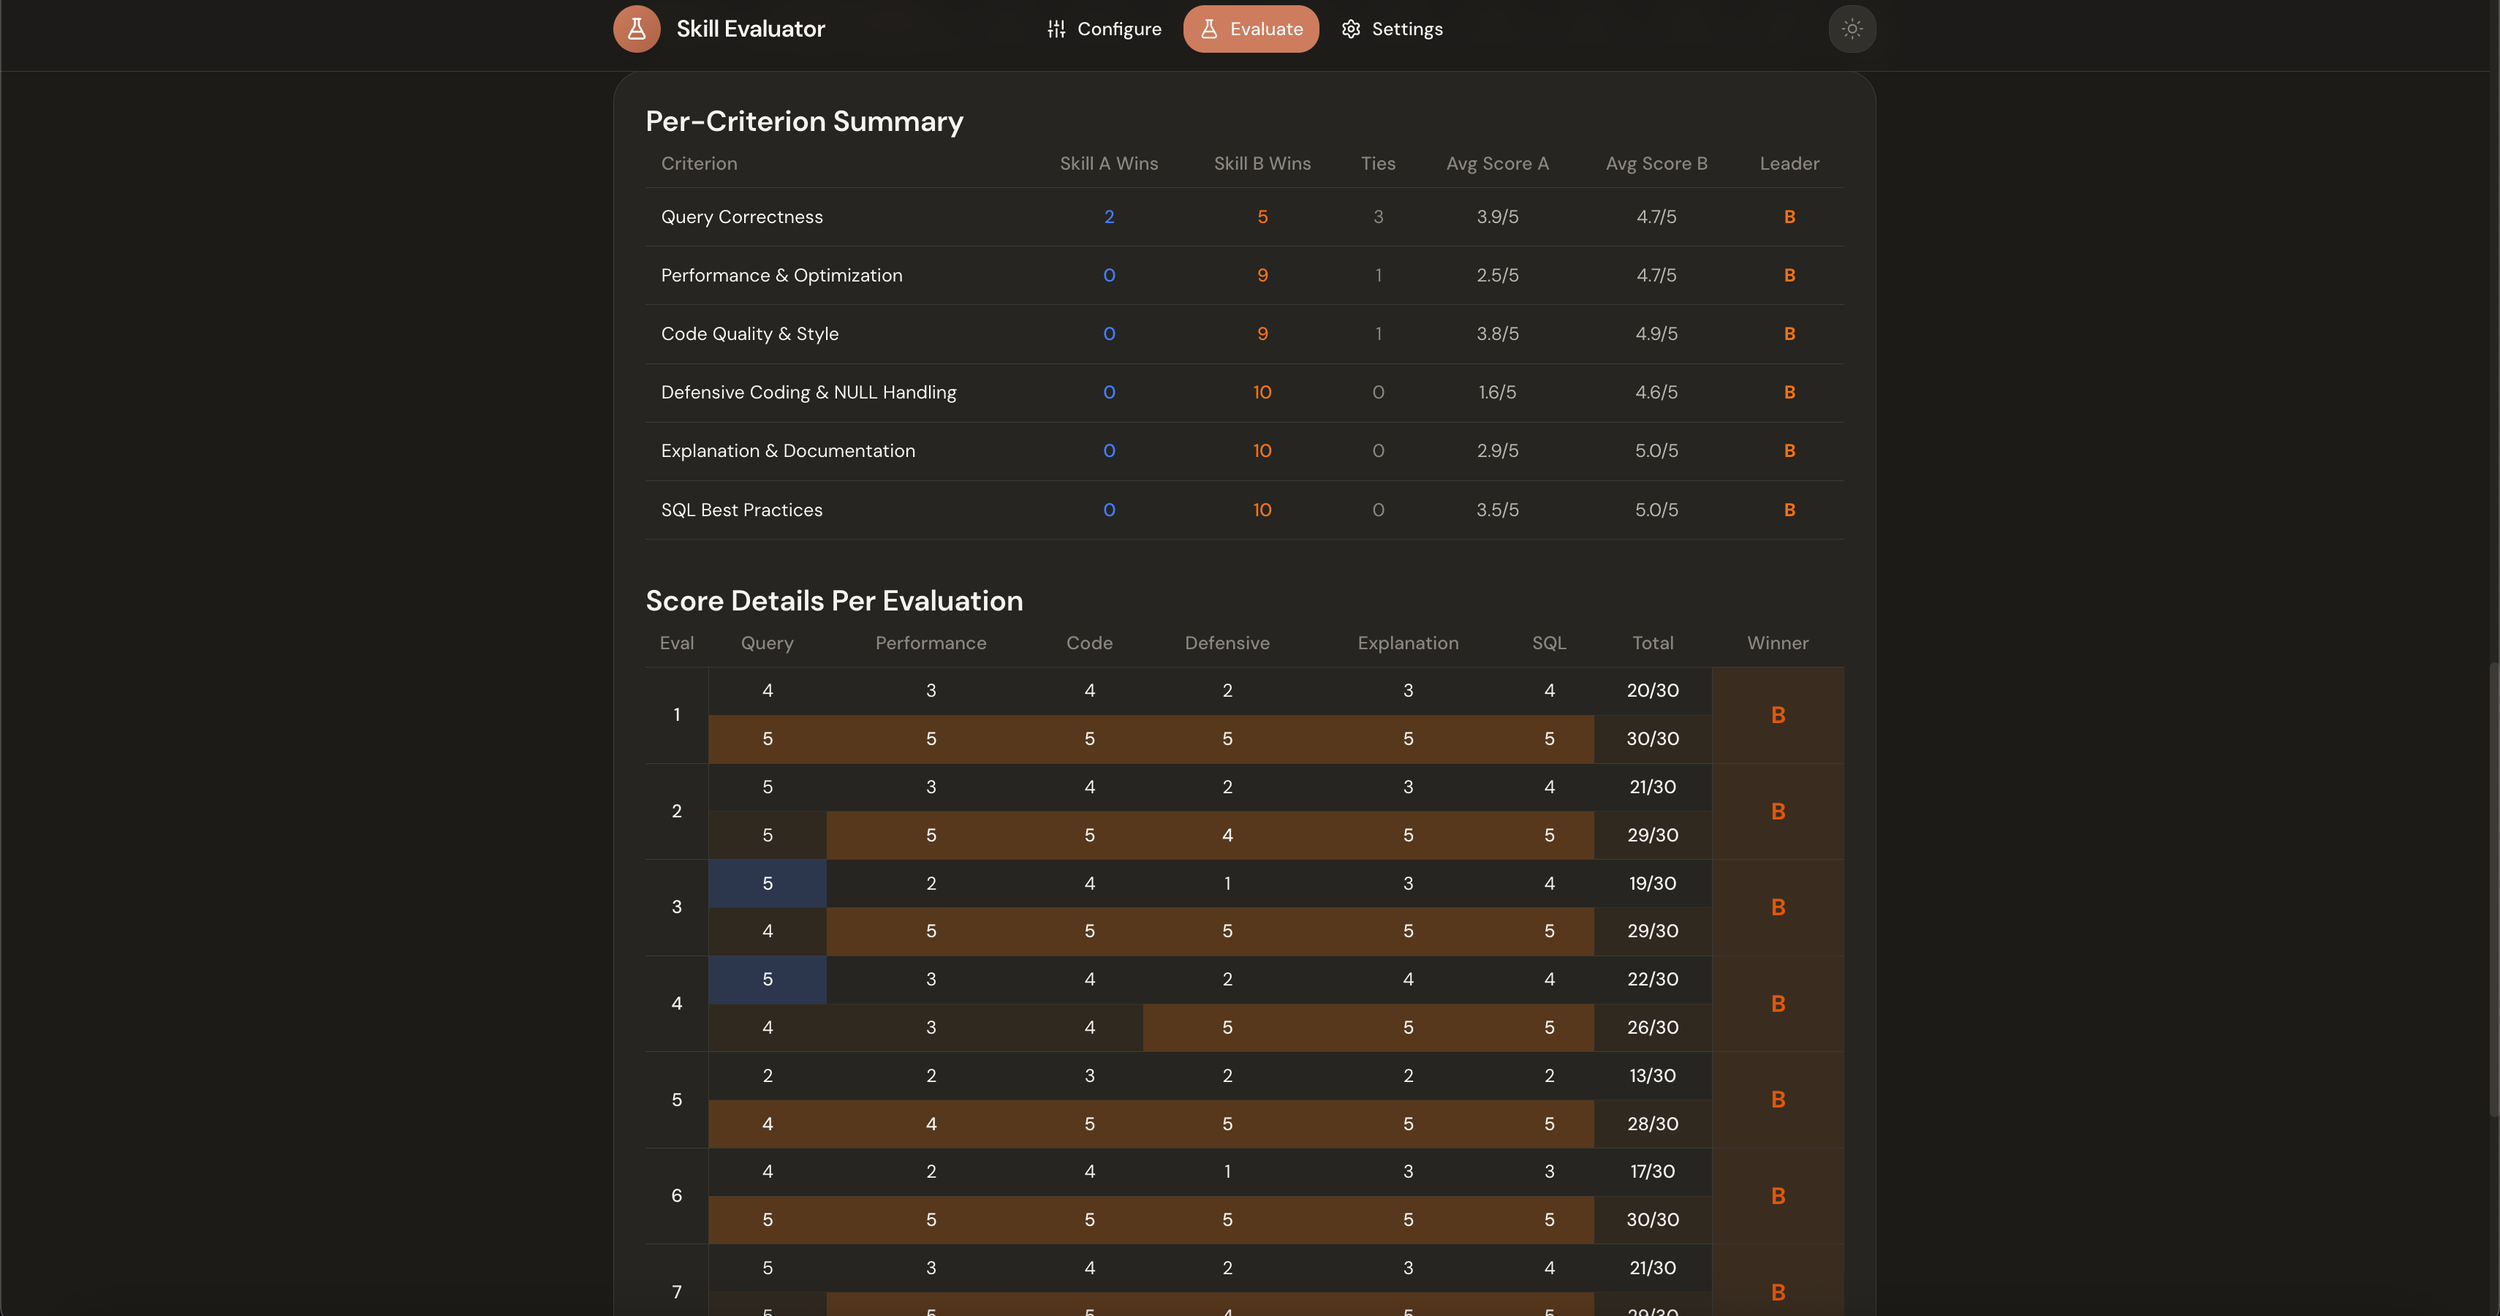2500x1316 pixels.
Task: Click the blue highlighted Query score in evaluation 4
Action: pyautogui.click(x=767, y=979)
